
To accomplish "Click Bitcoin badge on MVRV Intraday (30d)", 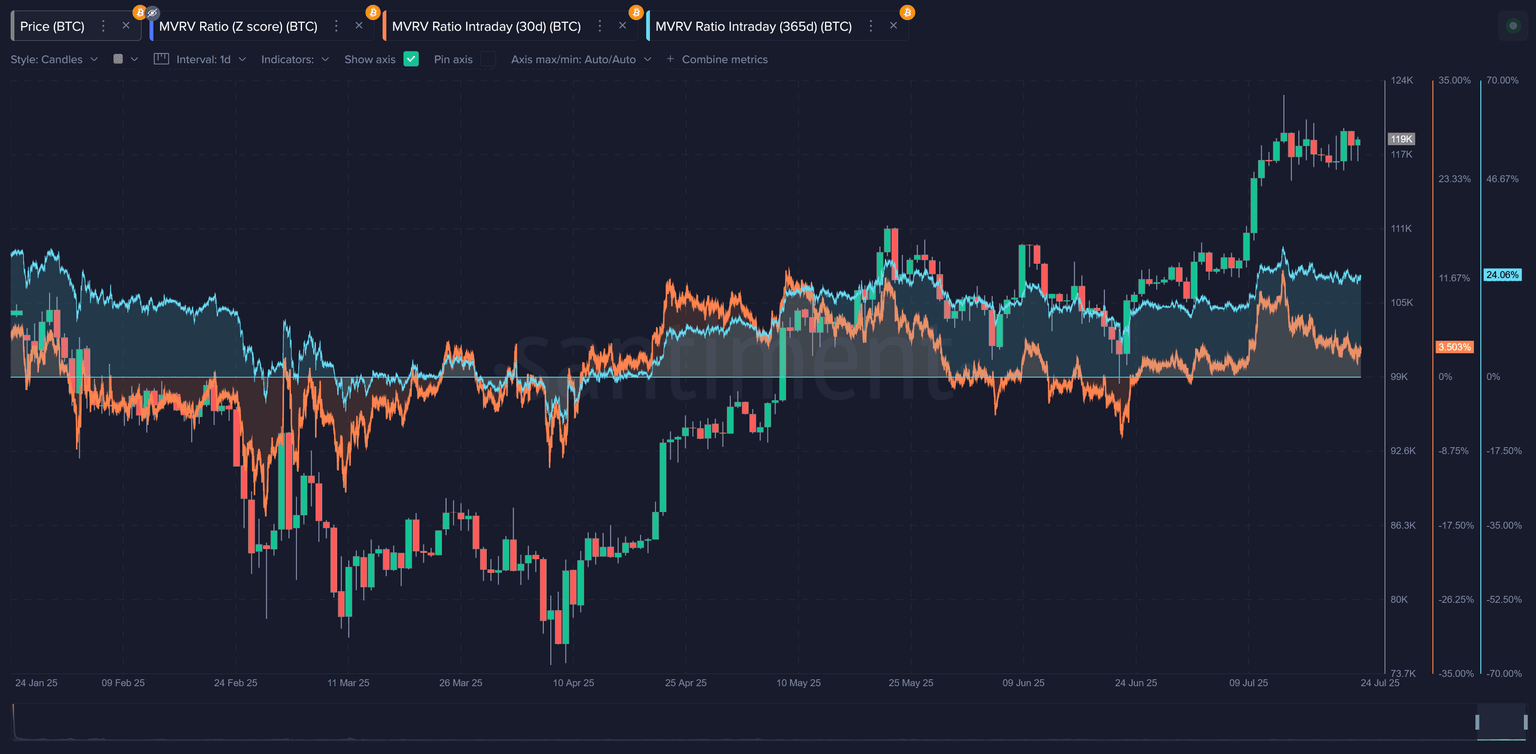I will click(x=636, y=13).
